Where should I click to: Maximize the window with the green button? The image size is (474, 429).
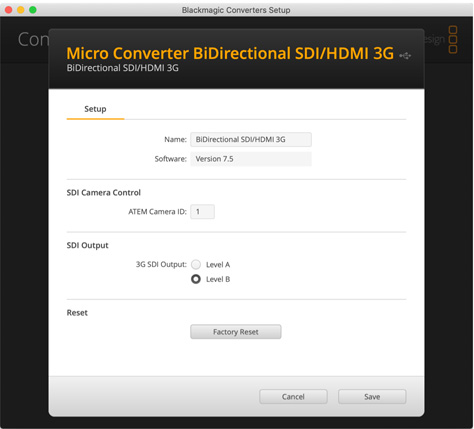33,10
